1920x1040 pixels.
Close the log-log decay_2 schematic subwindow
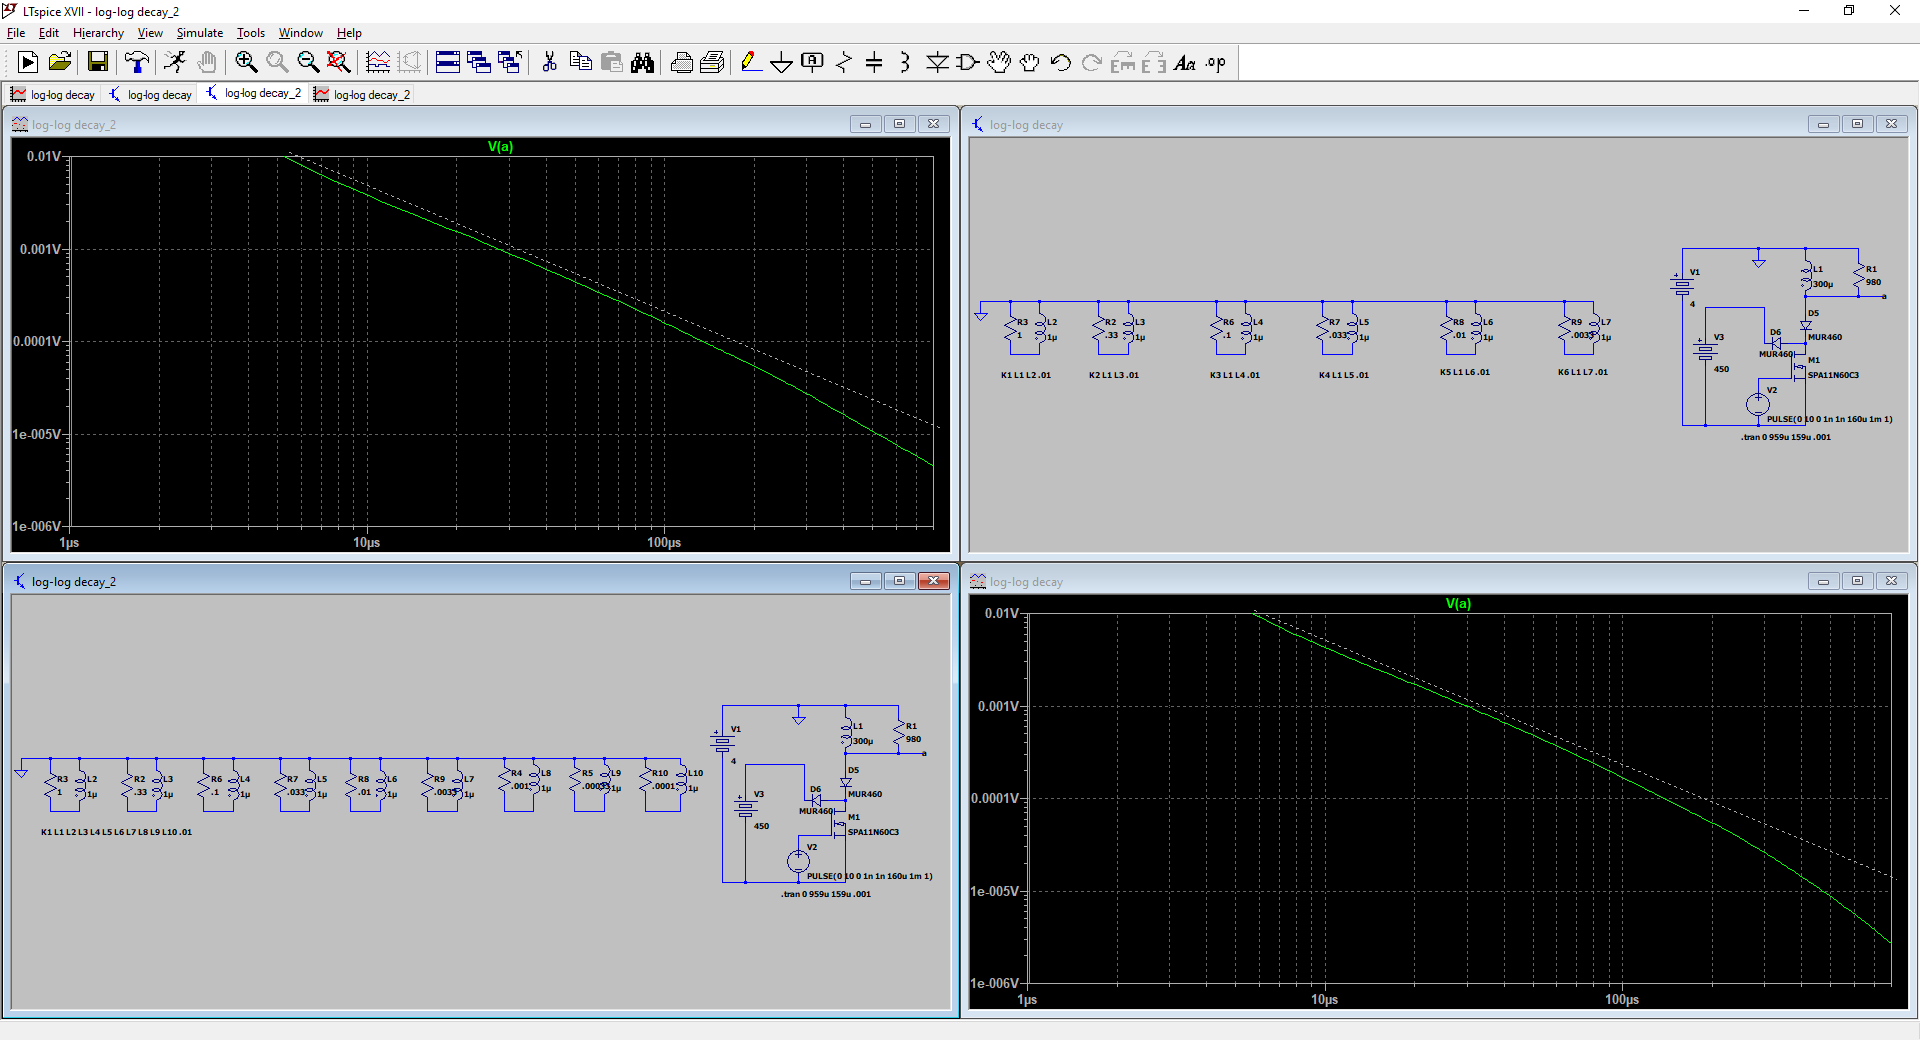pyautogui.click(x=934, y=581)
